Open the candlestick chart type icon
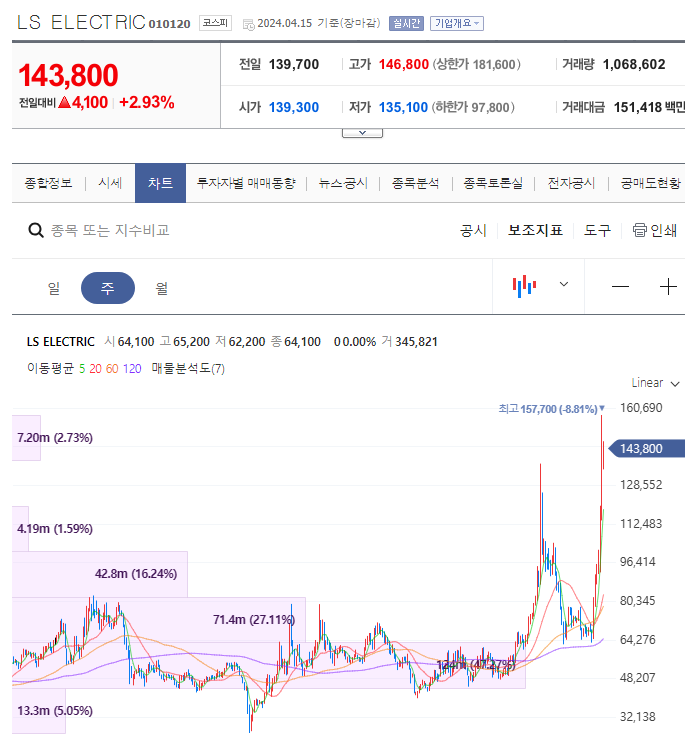The height and width of the screenshot is (734, 685). tap(524, 286)
